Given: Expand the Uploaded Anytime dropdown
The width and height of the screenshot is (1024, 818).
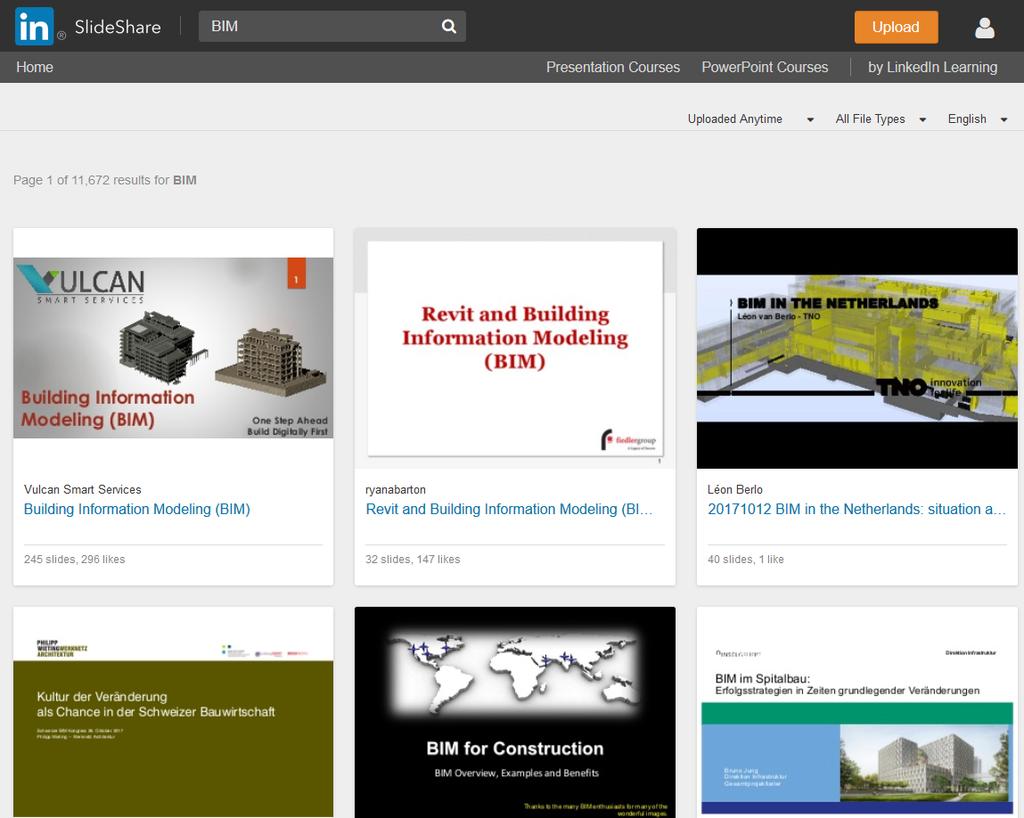Looking at the screenshot, I should [750, 119].
